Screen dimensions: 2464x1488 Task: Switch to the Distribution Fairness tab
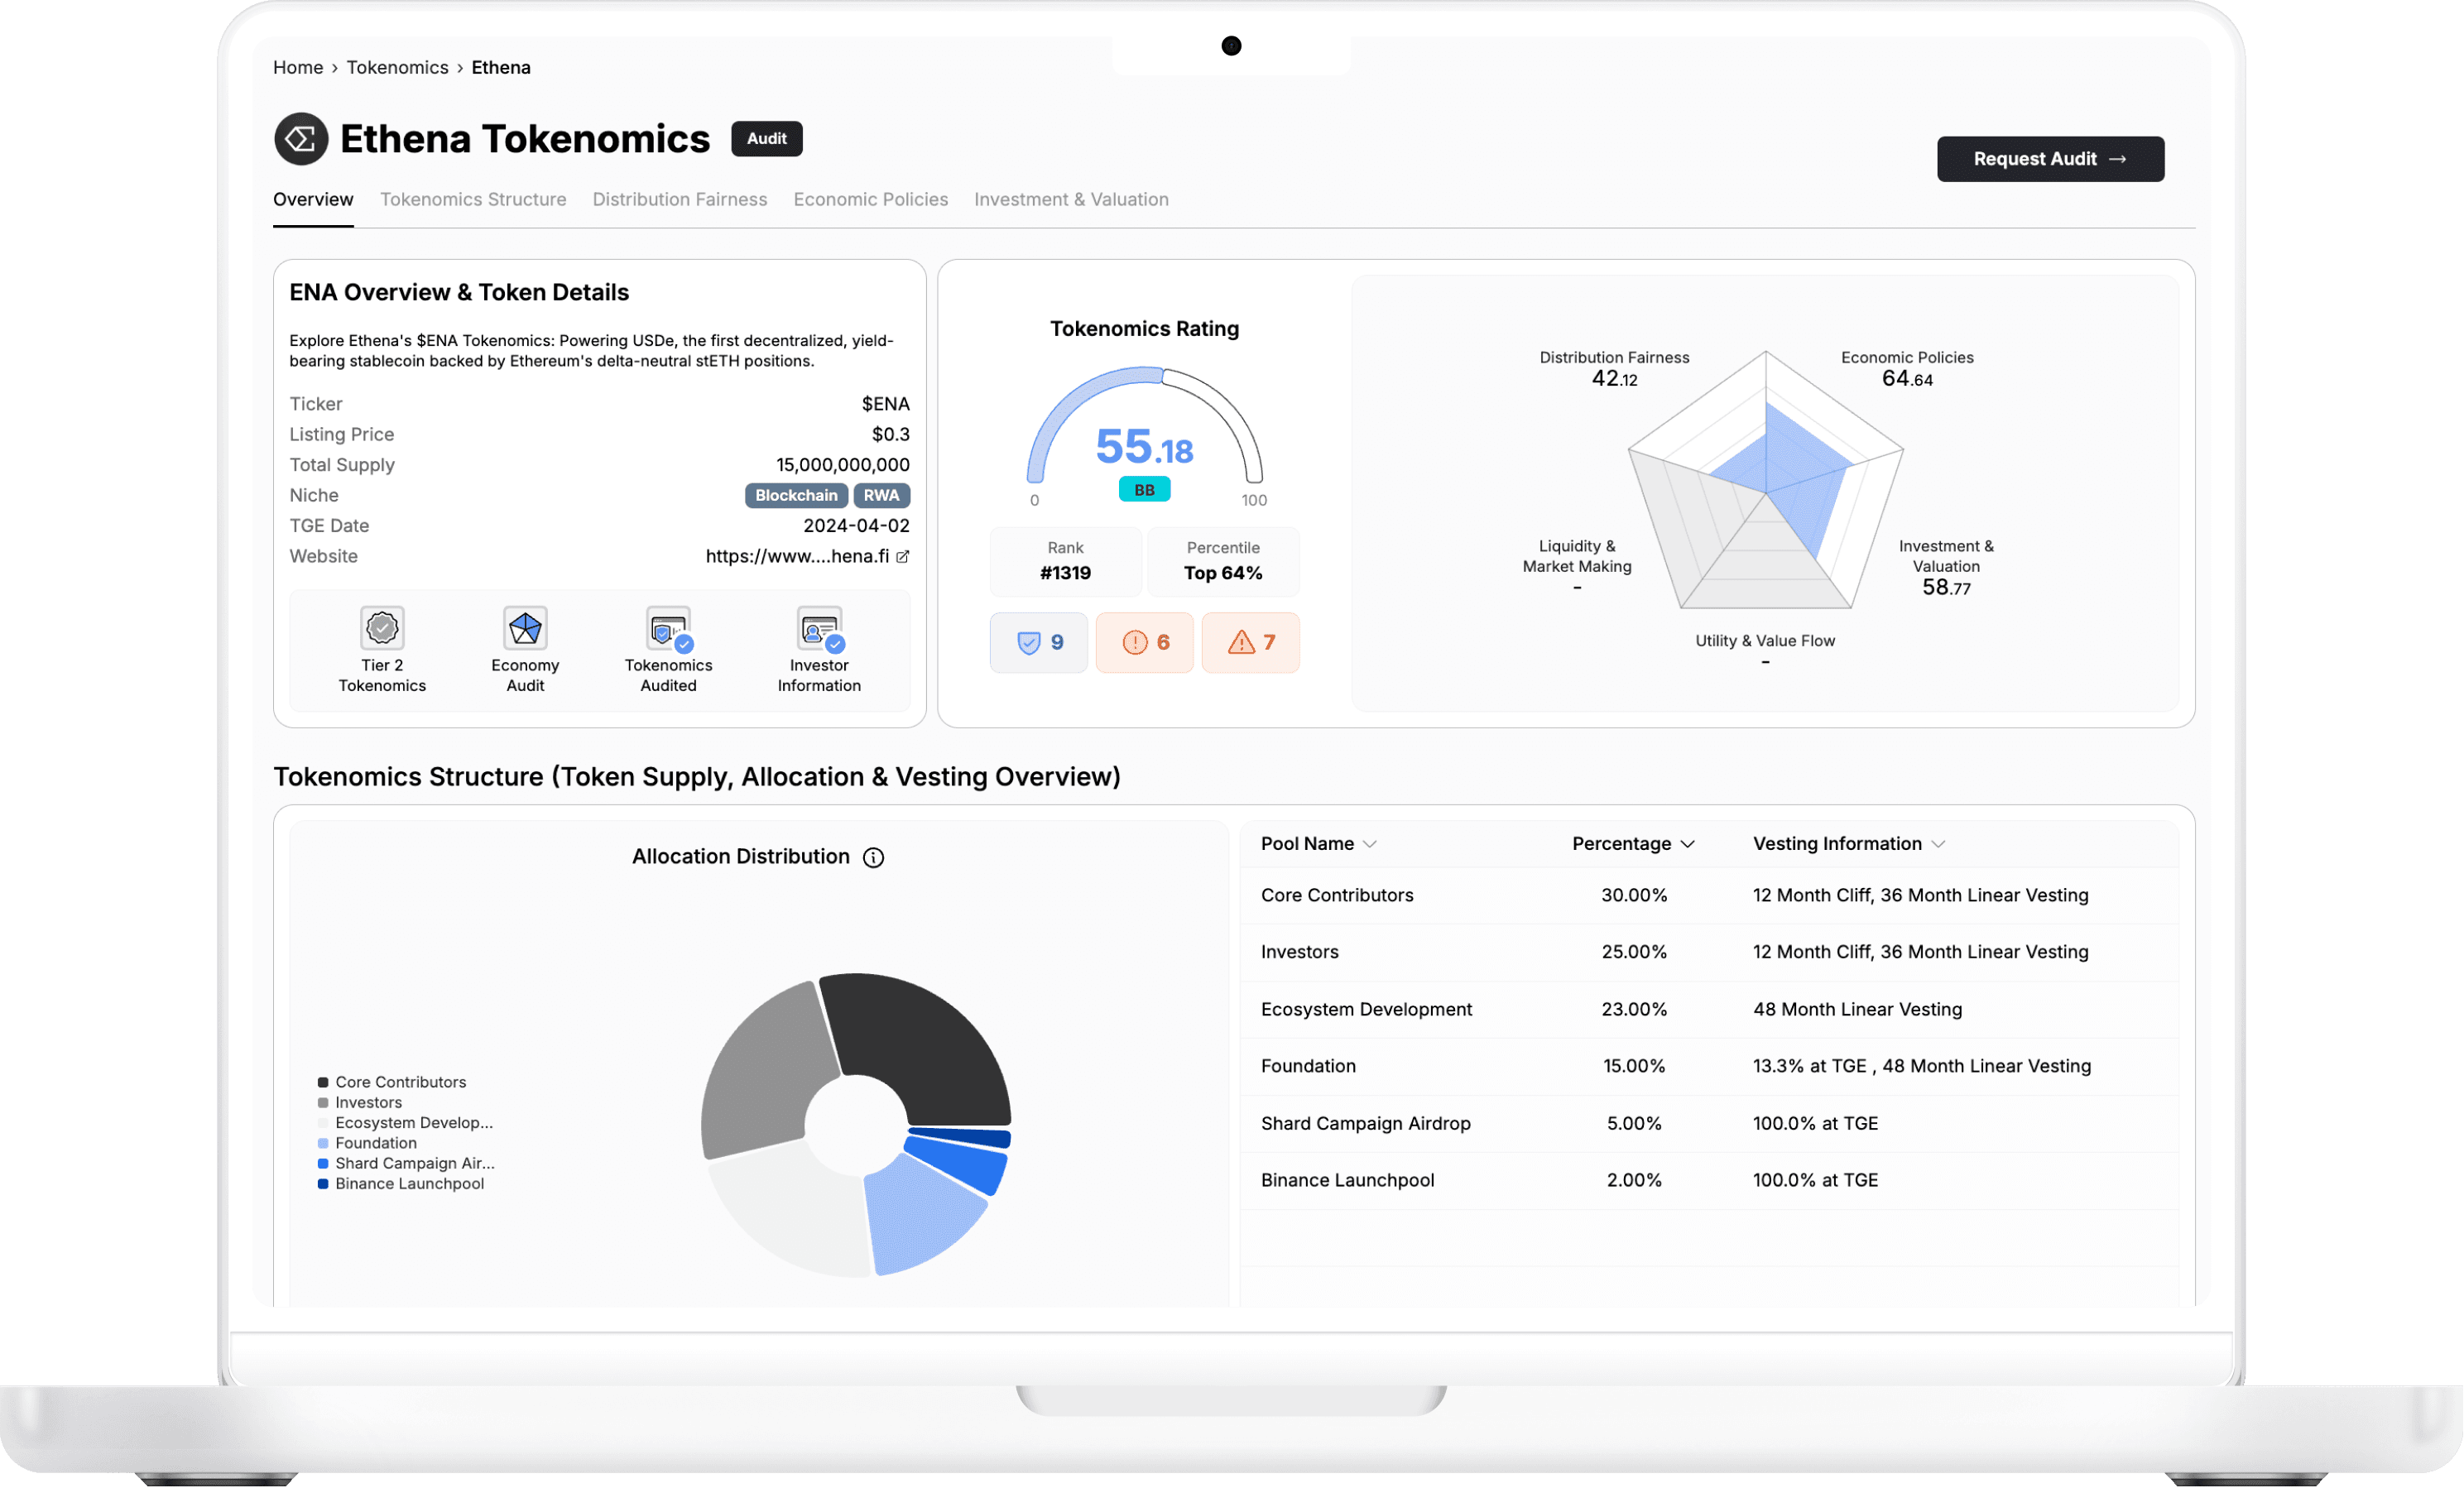click(x=680, y=199)
